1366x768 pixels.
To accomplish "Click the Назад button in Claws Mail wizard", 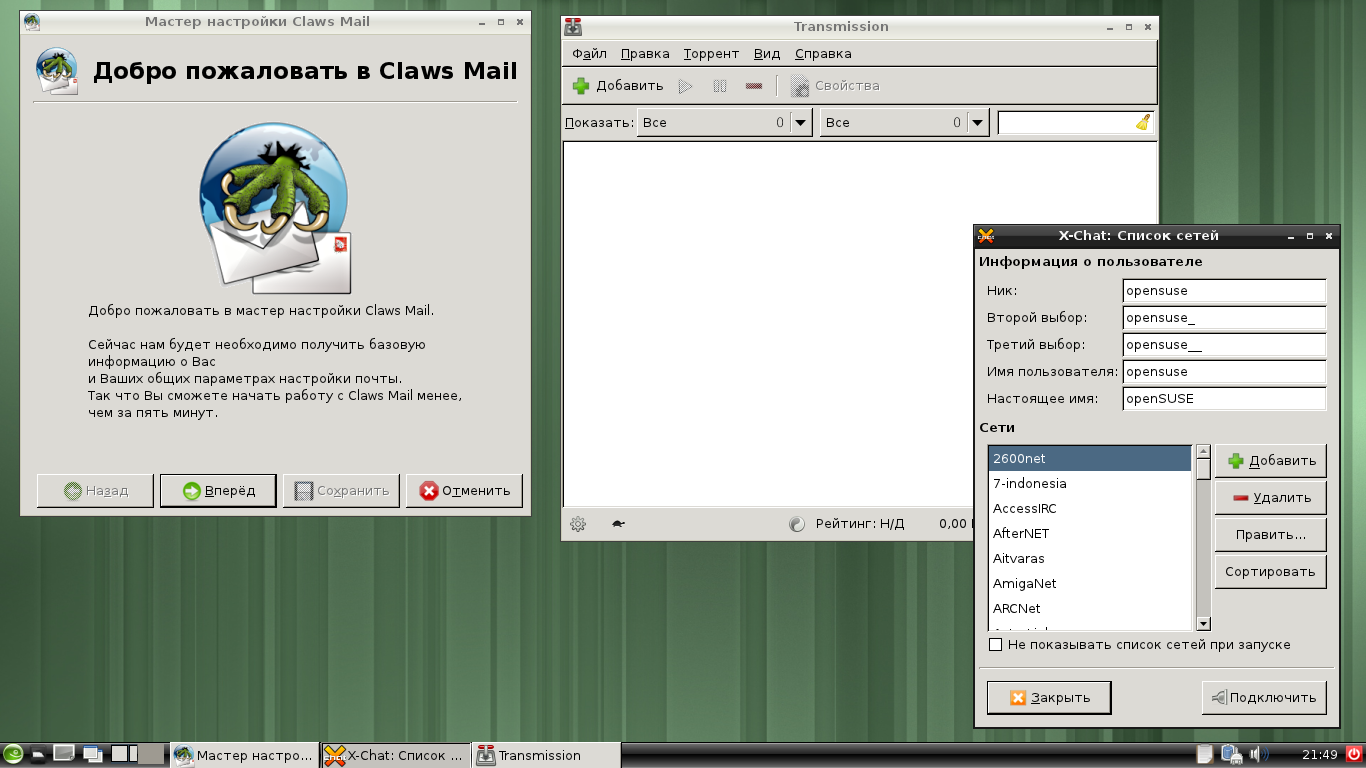I will [x=95, y=491].
